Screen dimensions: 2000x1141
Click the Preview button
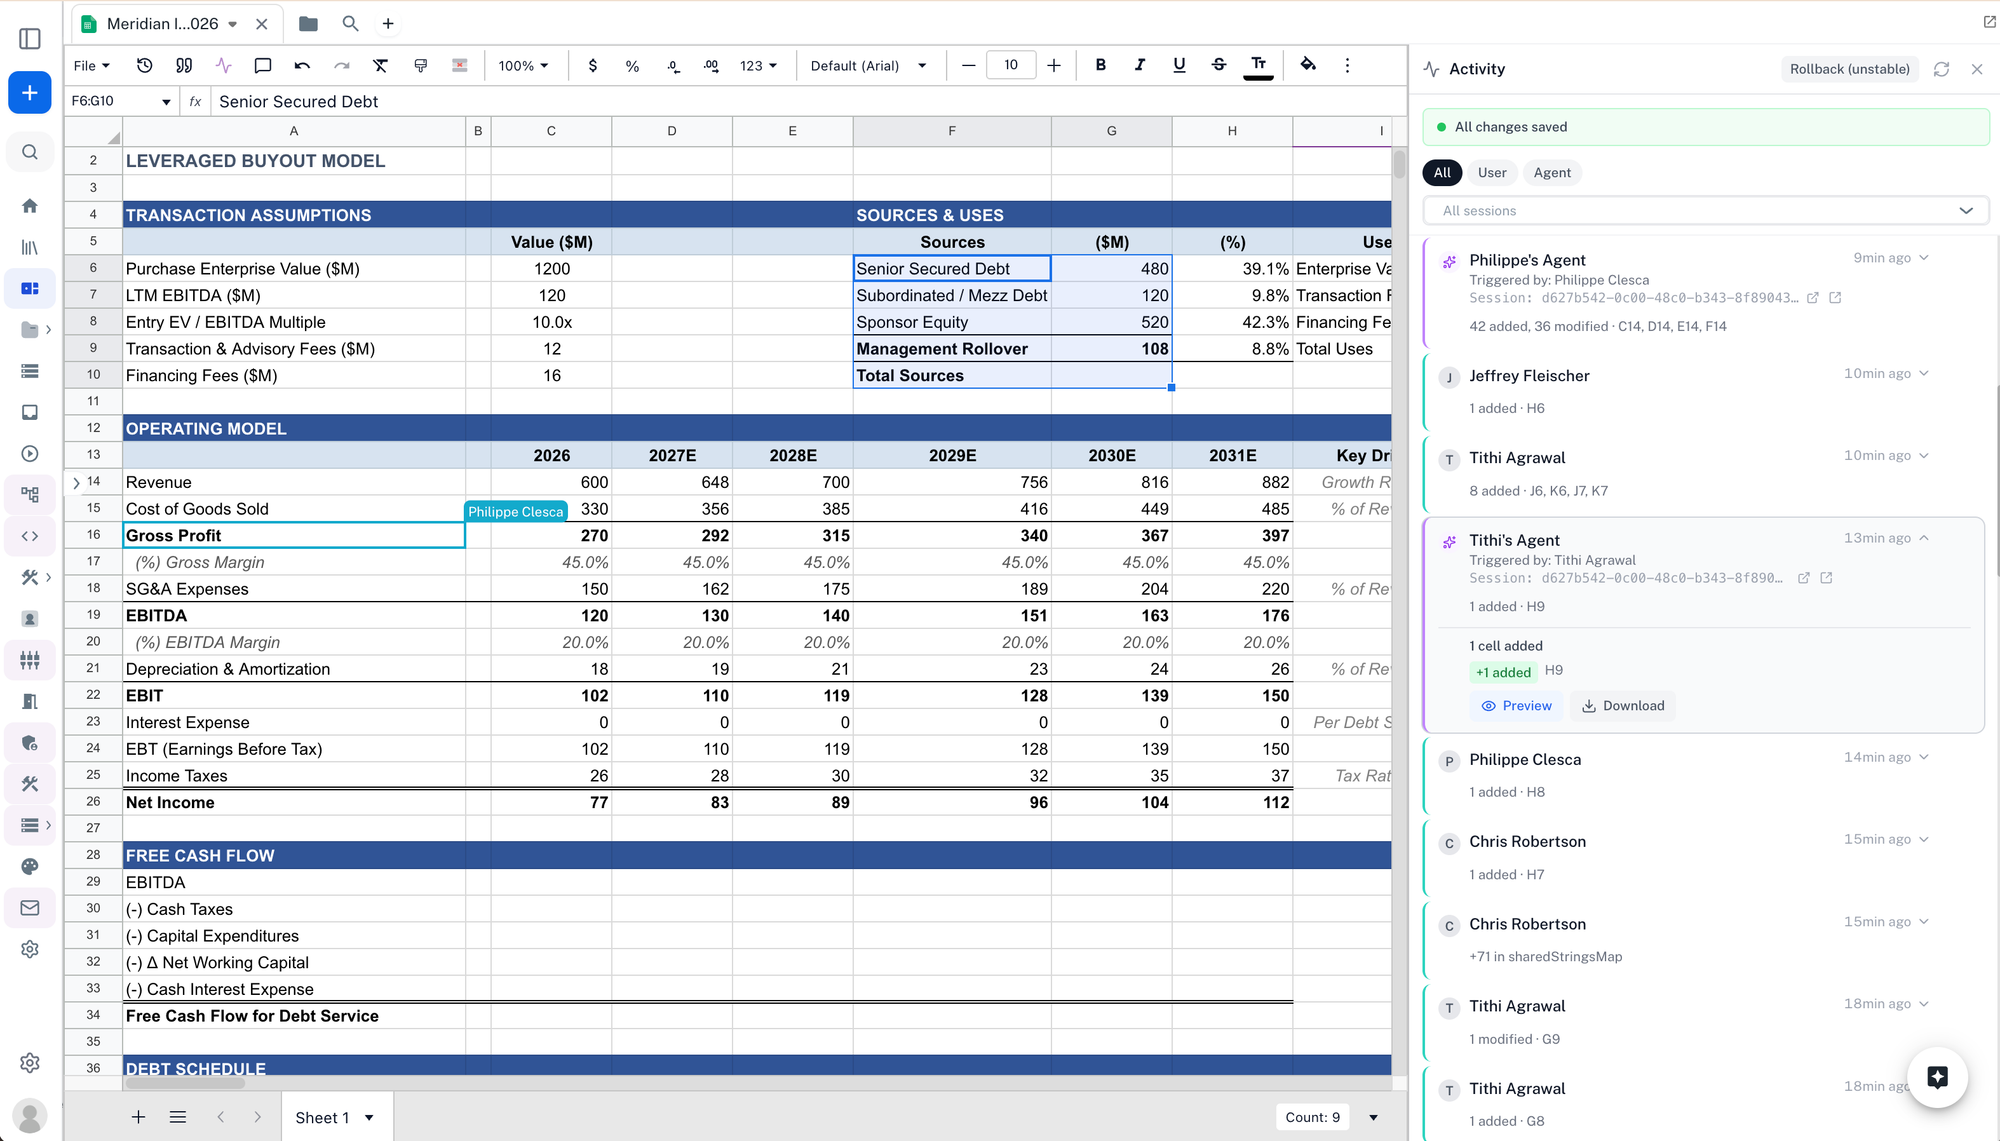point(1516,705)
